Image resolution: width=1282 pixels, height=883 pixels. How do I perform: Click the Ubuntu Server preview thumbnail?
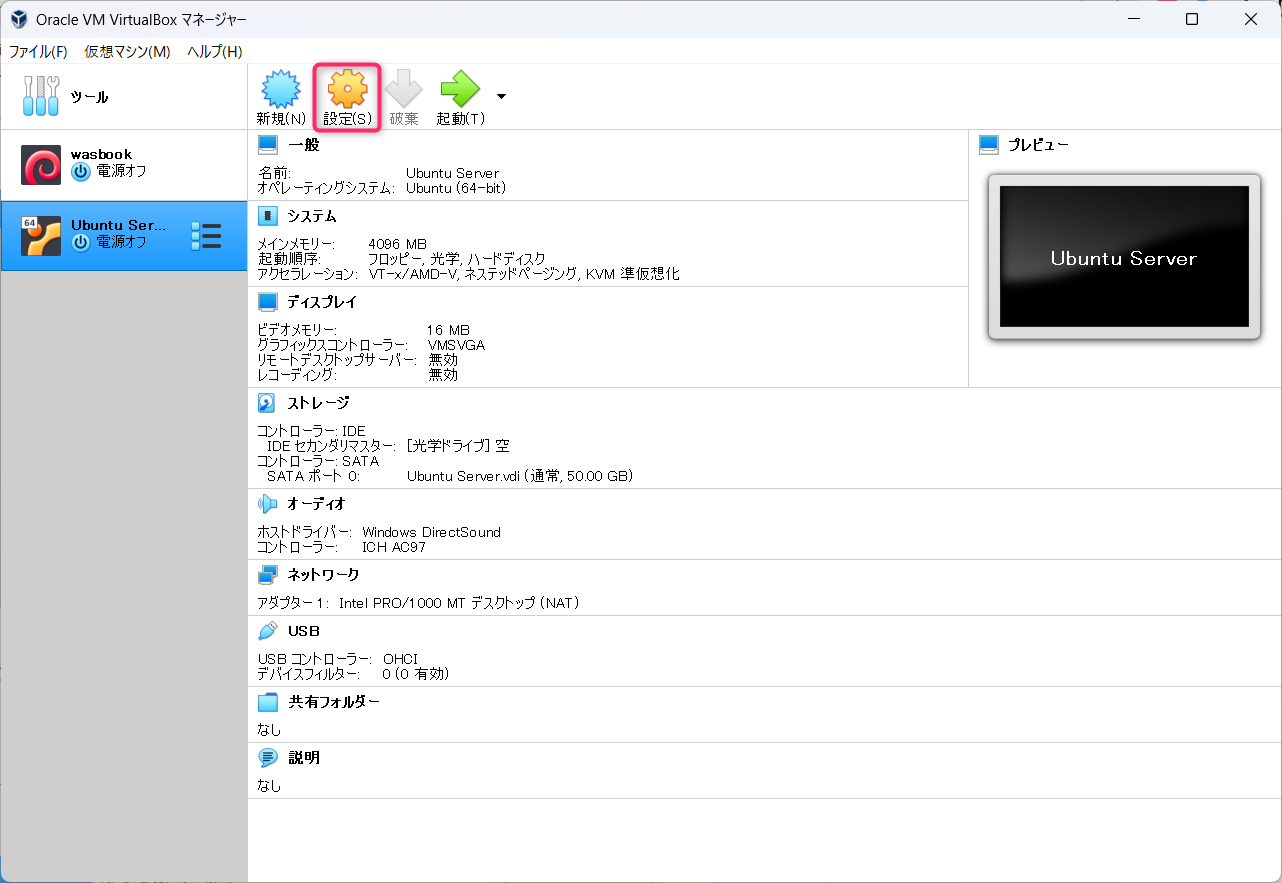tap(1124, 258)
